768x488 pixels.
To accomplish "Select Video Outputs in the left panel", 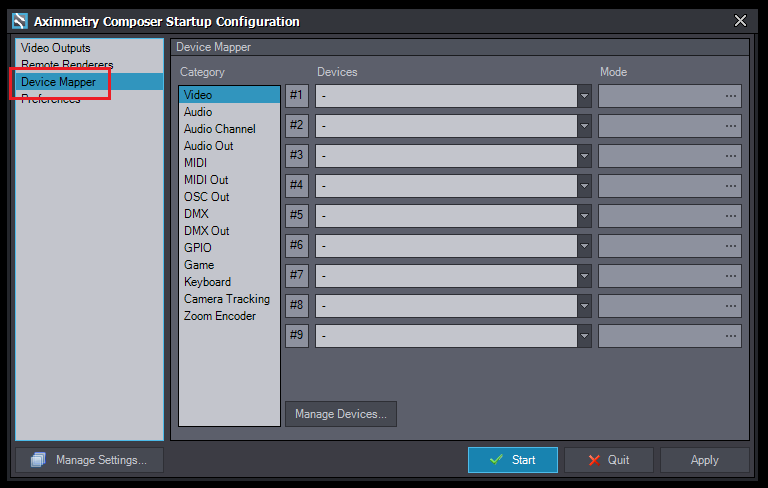I will pyautogui.click(x=55, y=48).
